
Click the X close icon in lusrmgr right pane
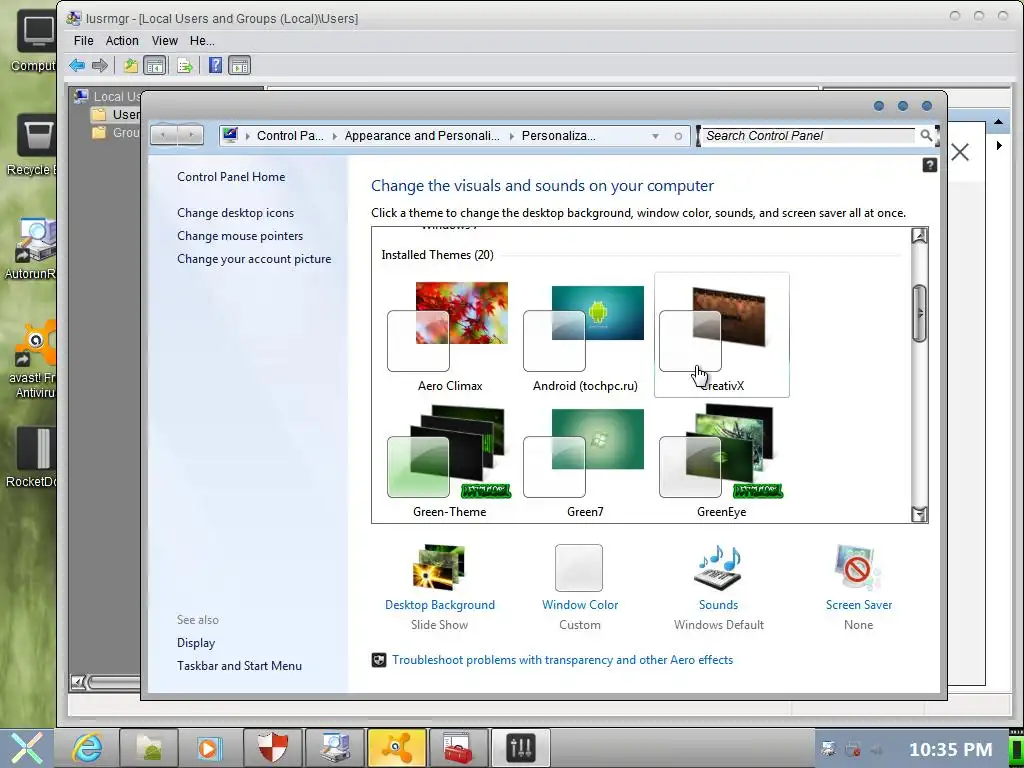(x=960, y=152)
